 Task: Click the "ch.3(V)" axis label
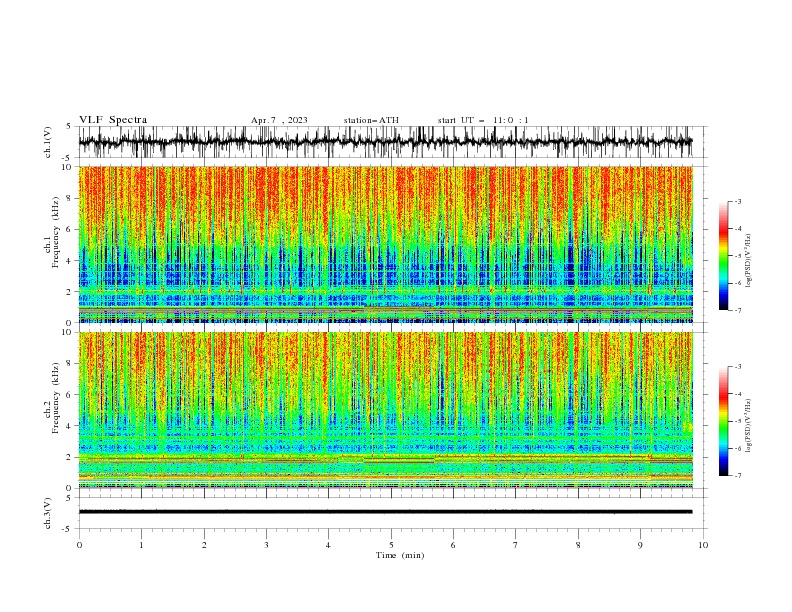coord(48,513)
